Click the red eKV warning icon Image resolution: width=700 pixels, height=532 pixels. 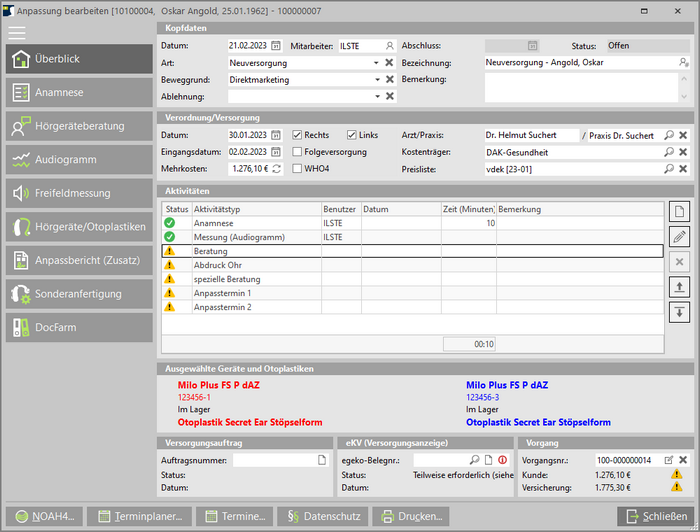(502, 460)
